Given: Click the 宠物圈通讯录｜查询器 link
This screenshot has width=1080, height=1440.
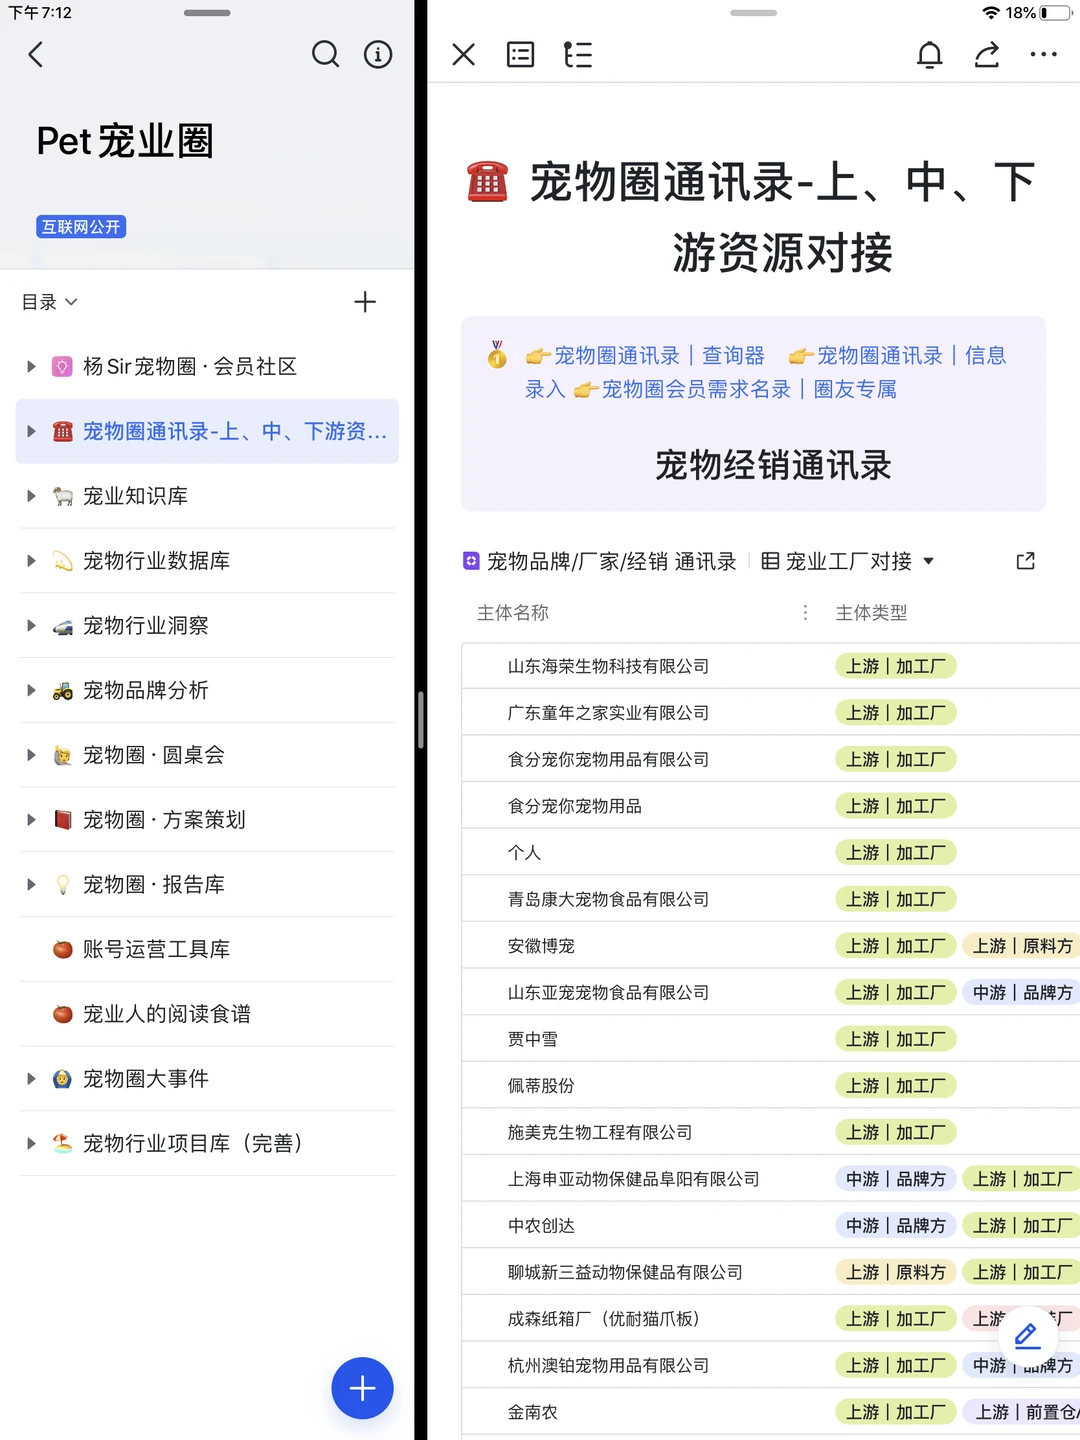Looking at the screenshot, I should click(660, 355).
